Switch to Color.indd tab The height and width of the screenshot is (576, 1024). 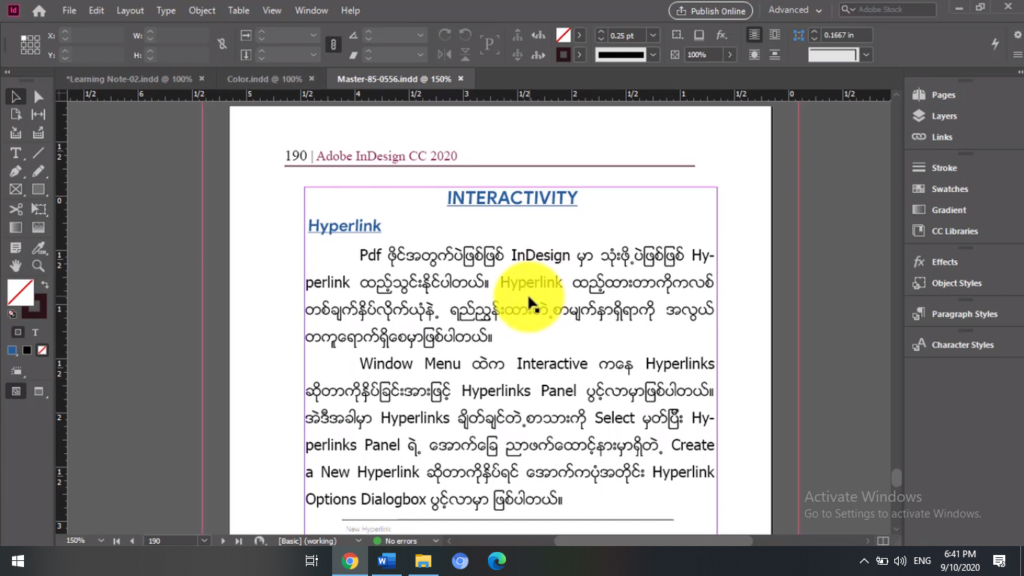pyautogui.click(x=264, y=78)
